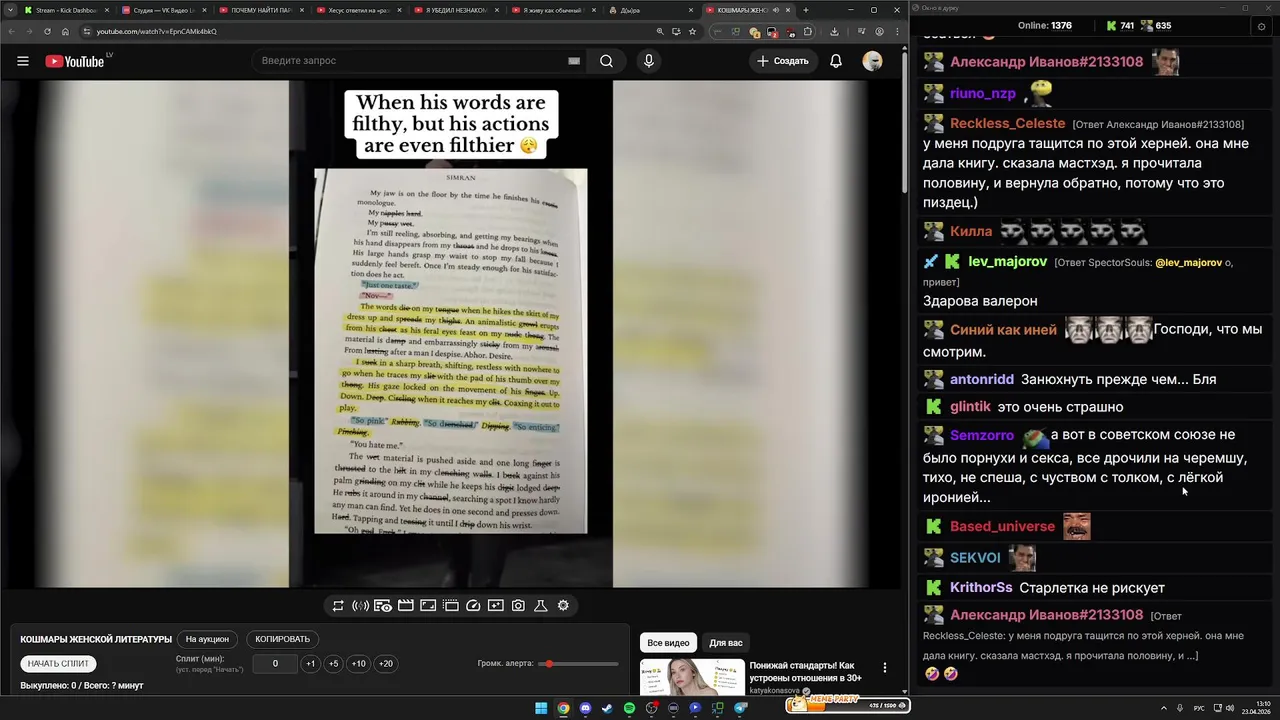The width and height of the screenshot is (1280, 720).
Task: Adjust the 'Громк. алерта' volume slider
Action: (x=579, y=664)
